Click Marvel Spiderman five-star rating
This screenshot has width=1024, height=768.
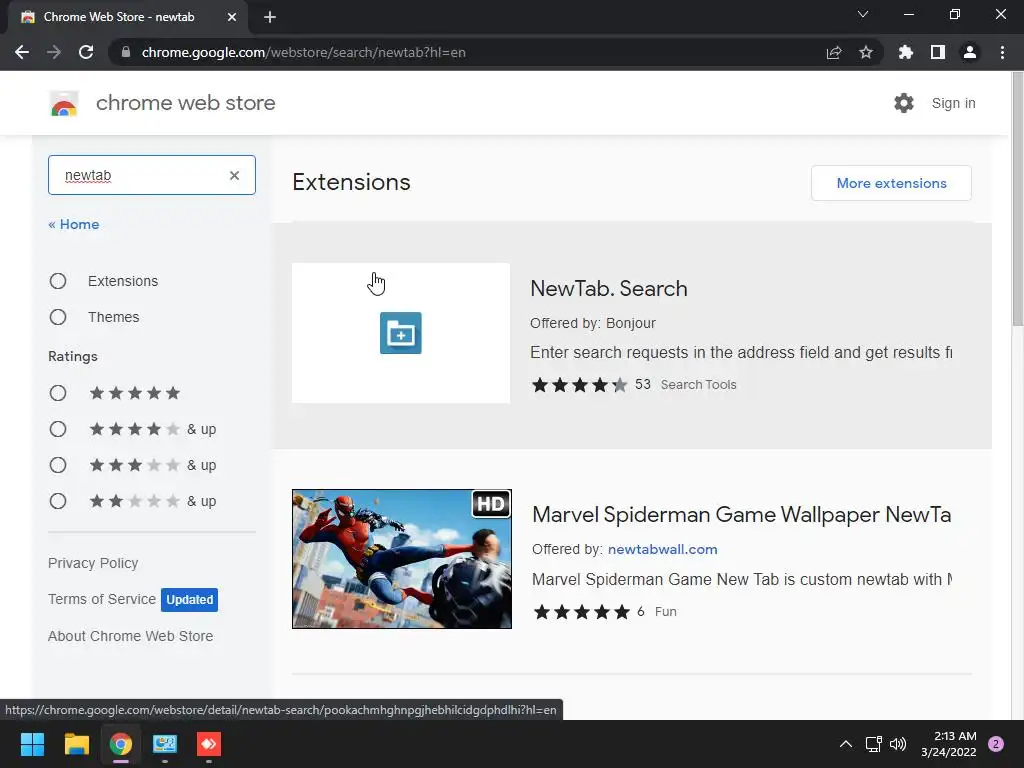[581, 612]
